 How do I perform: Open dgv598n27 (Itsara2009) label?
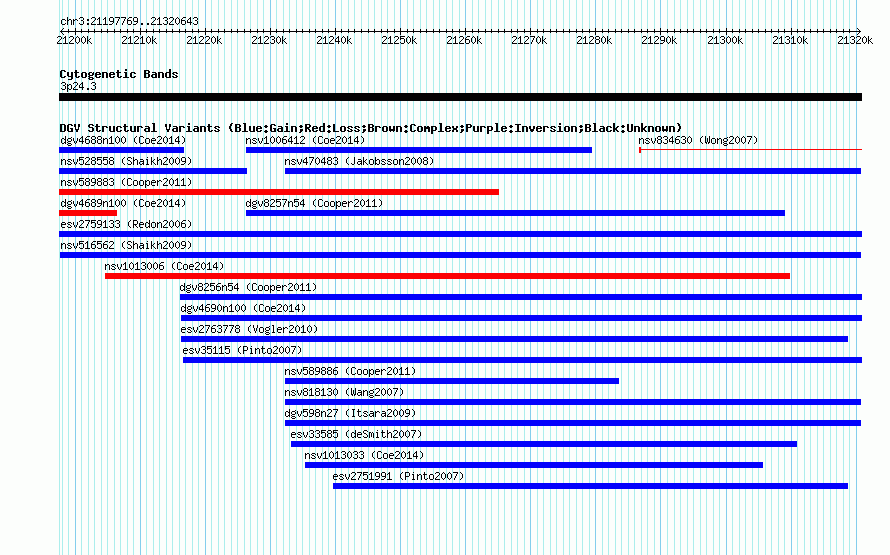click(x=350, y=413)
